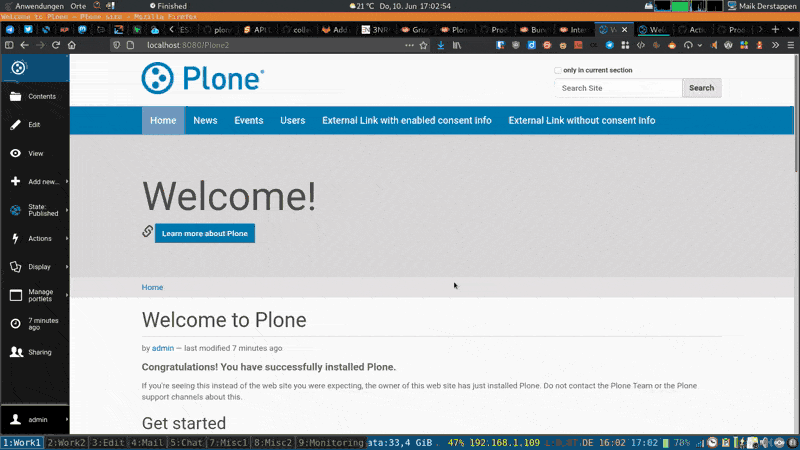Image resolution: width=800 pixels, height=450 pixels.
Task: Expand Add new… submenu
Action: pyautogui.click(x=35, y=182)
